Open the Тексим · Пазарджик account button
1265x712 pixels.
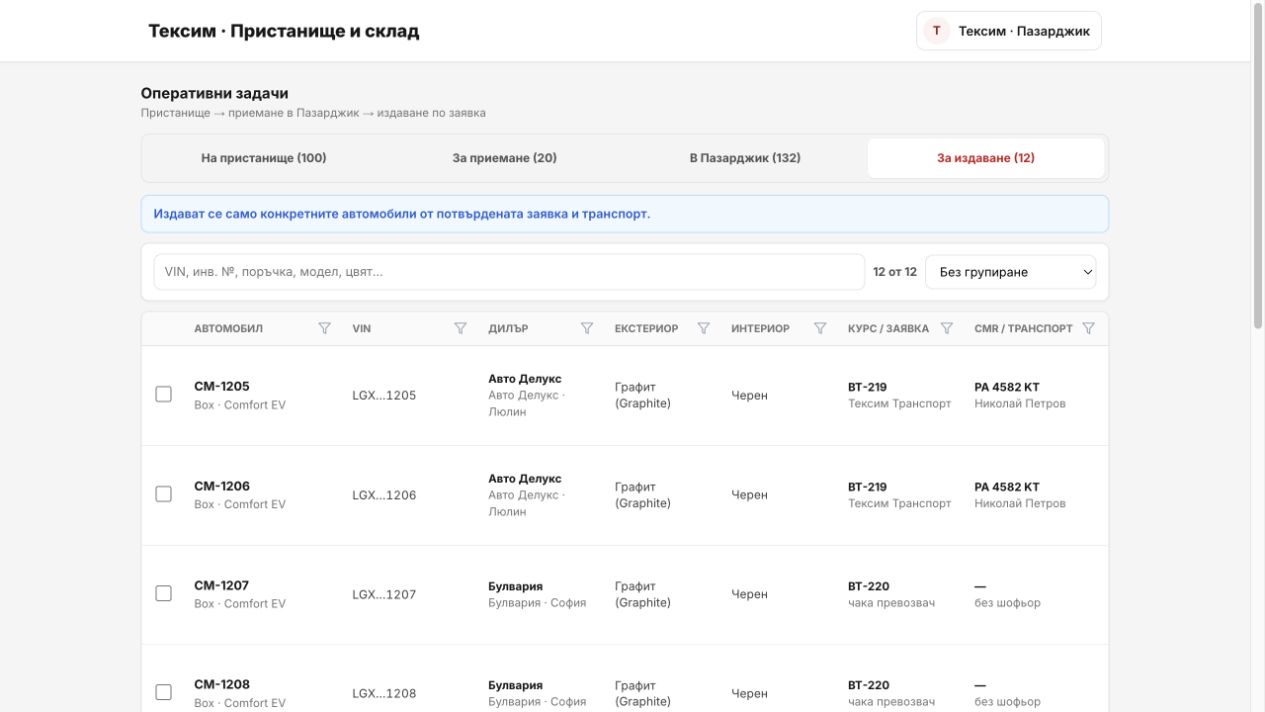tap(1009, 31)
